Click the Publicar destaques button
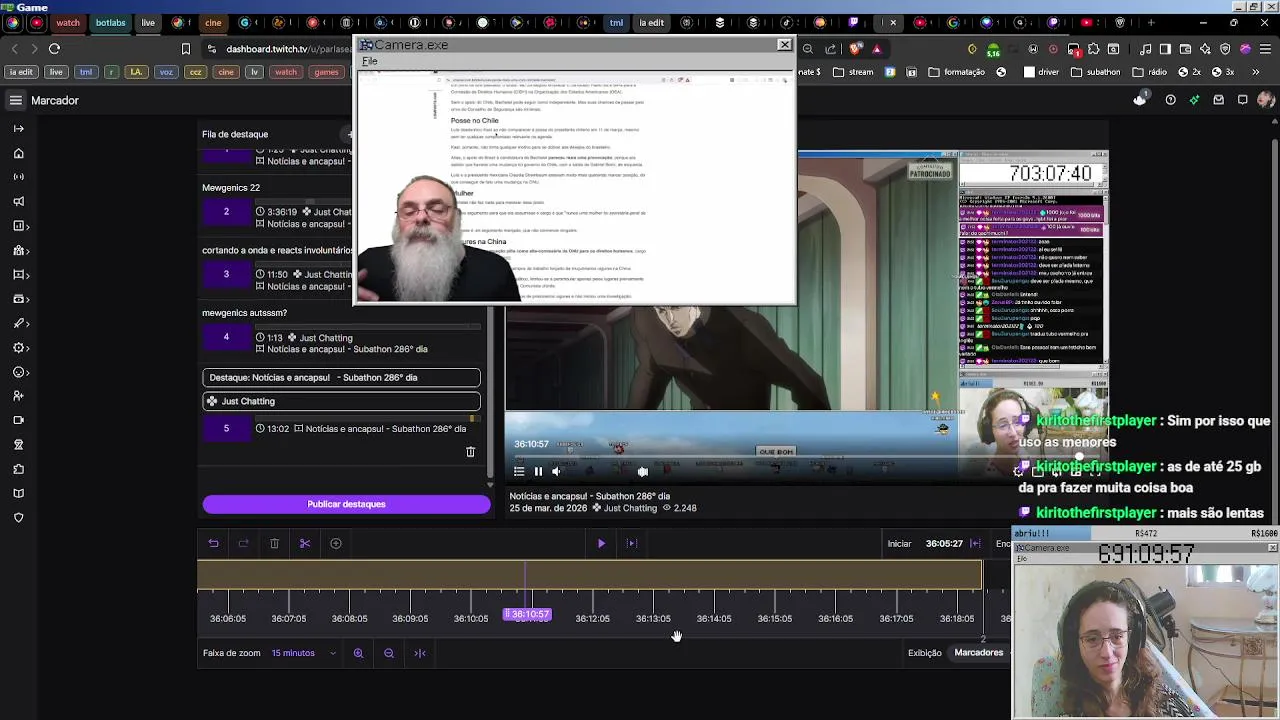Viewport: 1280px width, 720px height. (346, 504)
